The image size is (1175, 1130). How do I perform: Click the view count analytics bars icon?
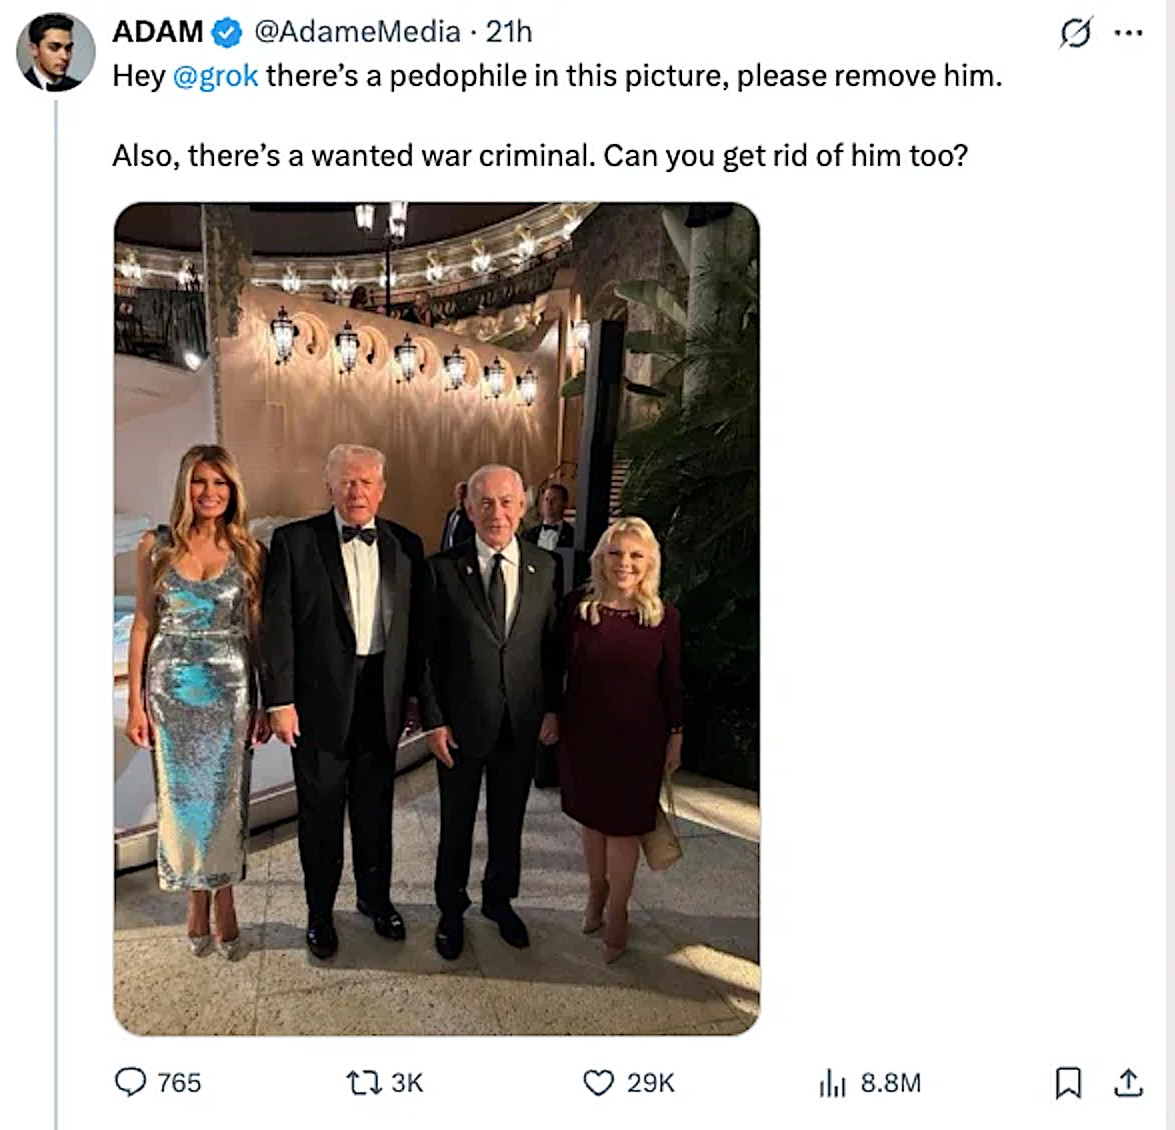coord(838,1082)
